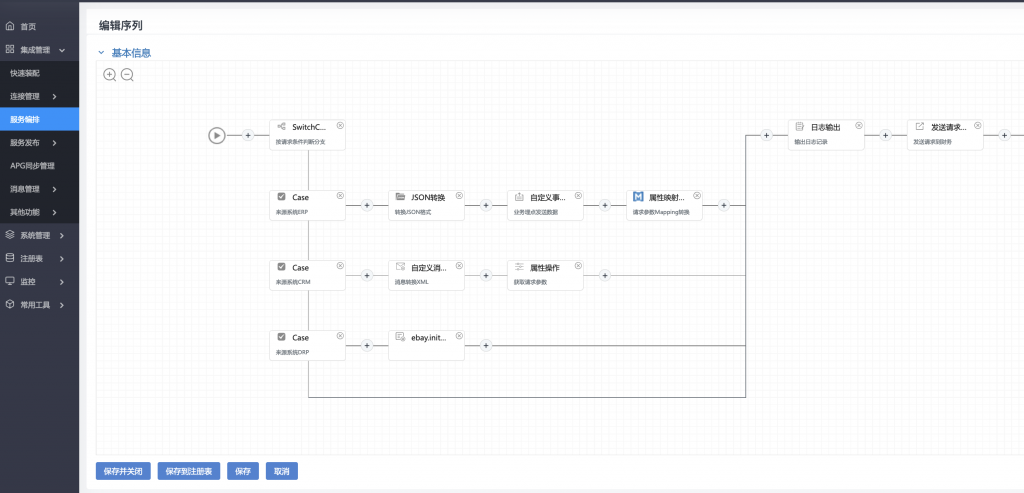Delete the JSON转换 node using its close icon
The height and width of the screenshot is (493, 1024).
(x=459, y=196)
